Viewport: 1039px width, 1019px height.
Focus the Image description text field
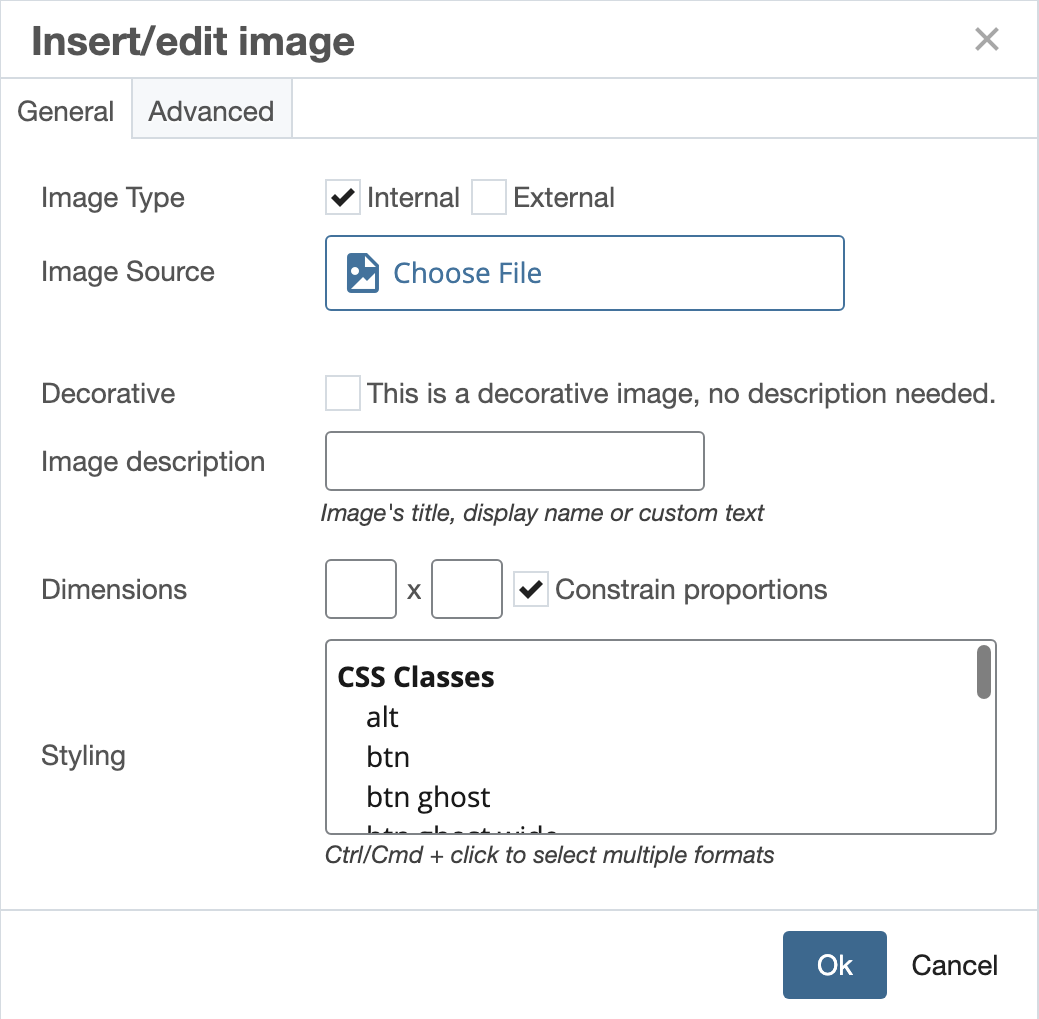[x=514, y=461]
